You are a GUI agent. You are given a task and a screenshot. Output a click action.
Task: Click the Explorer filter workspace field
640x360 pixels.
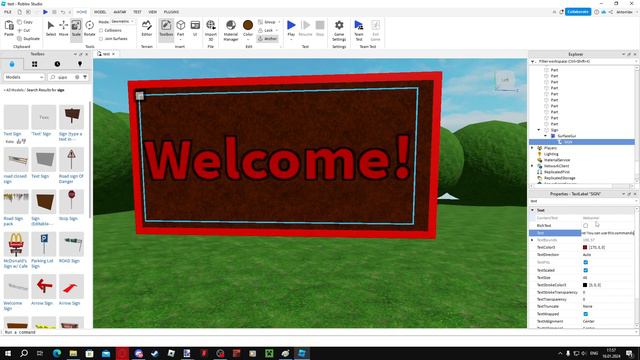click(584, 62)
